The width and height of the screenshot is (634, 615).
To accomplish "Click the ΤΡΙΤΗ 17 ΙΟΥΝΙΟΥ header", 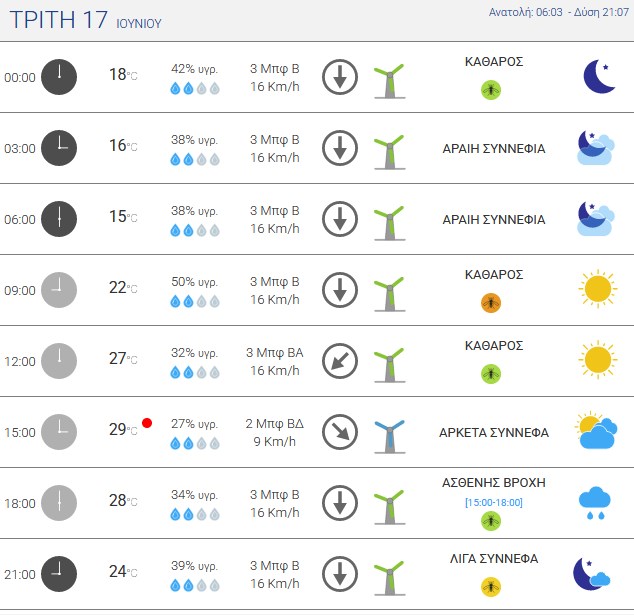I will 85,19.
